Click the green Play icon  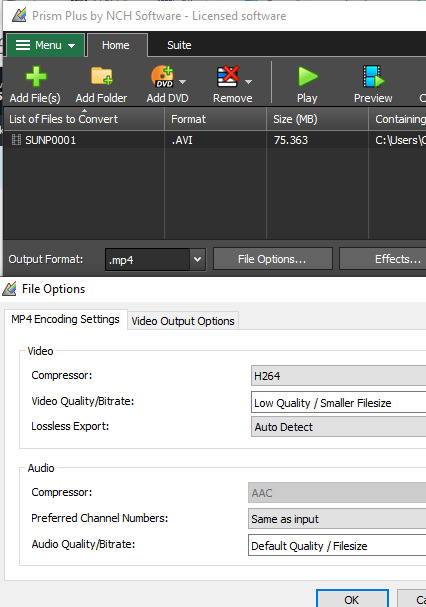[308, 76]
